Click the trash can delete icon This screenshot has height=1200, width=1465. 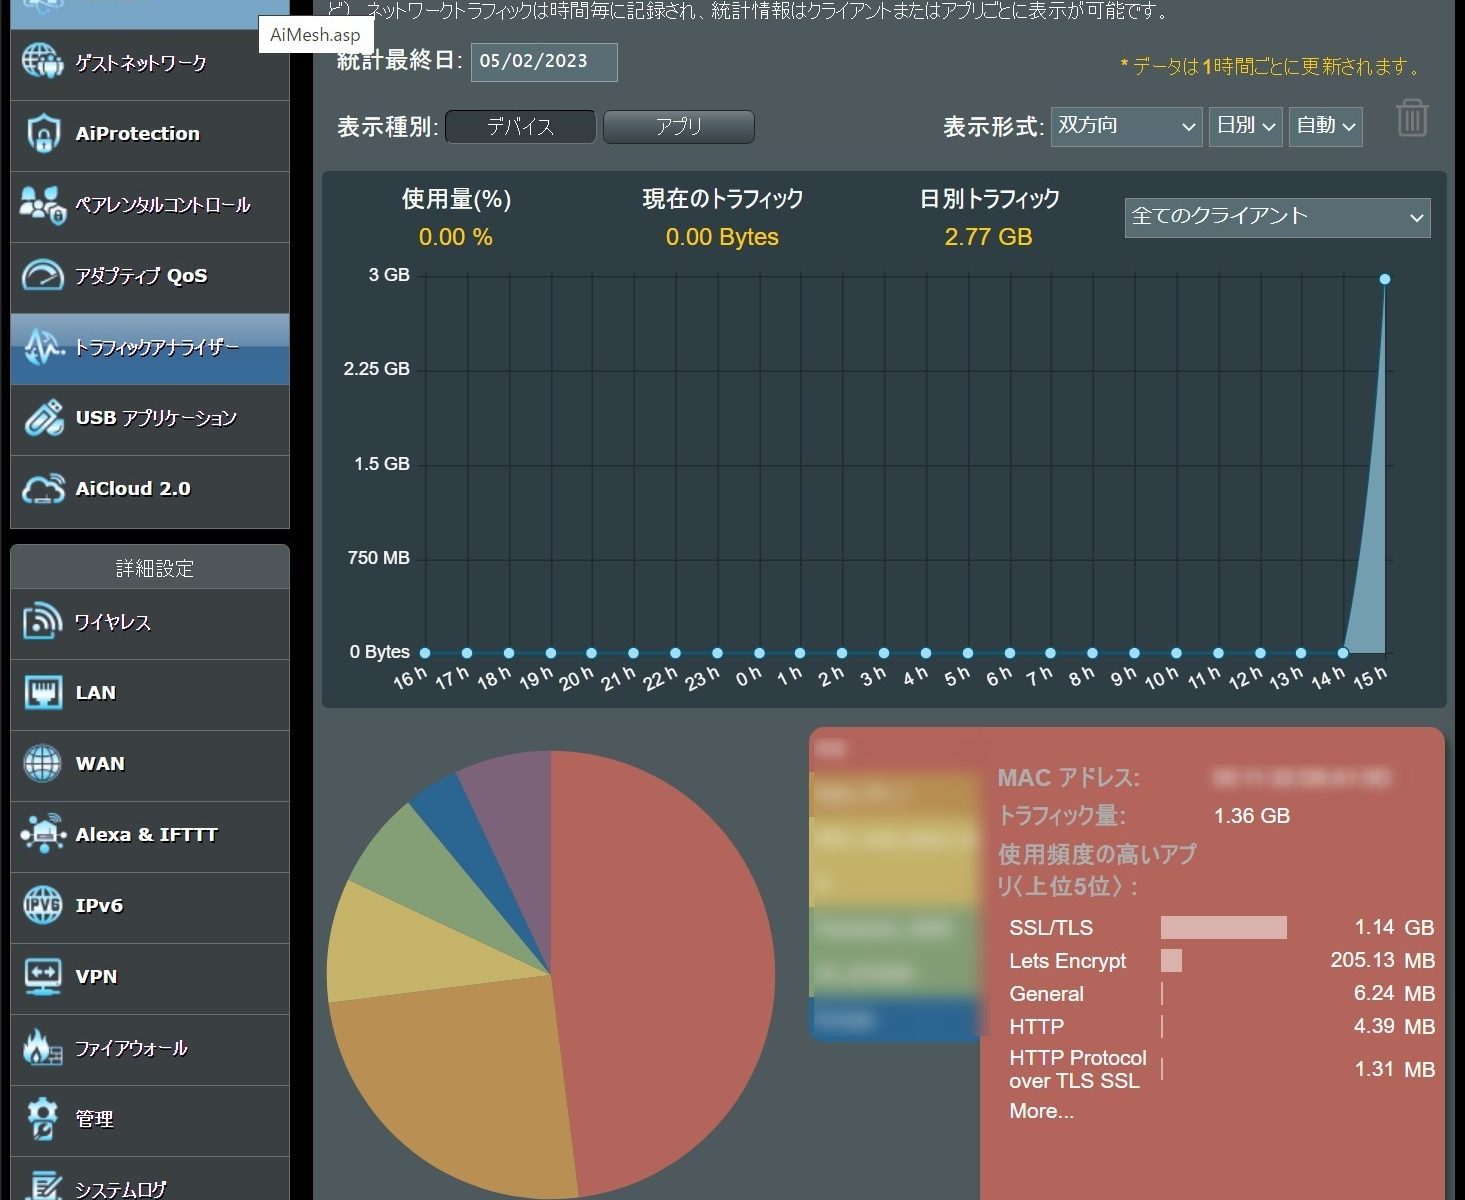tap(1412, 119)
